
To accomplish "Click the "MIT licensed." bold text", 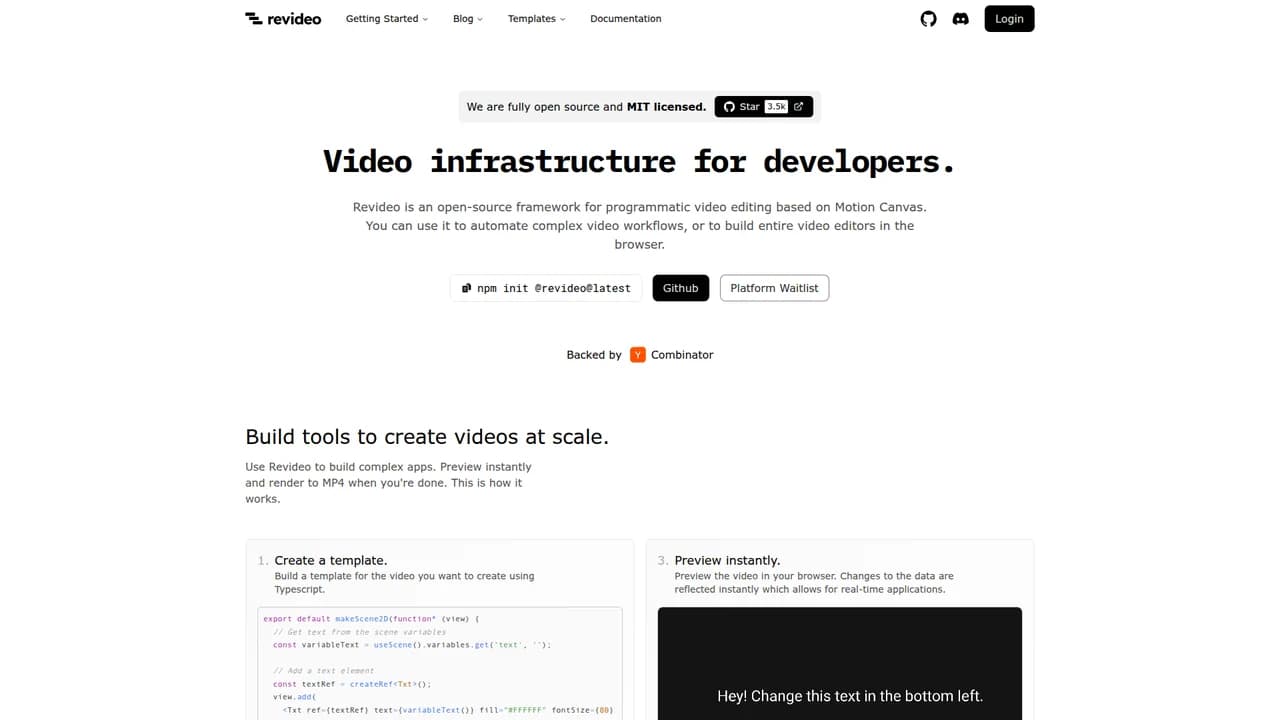I will click(666, 107).
